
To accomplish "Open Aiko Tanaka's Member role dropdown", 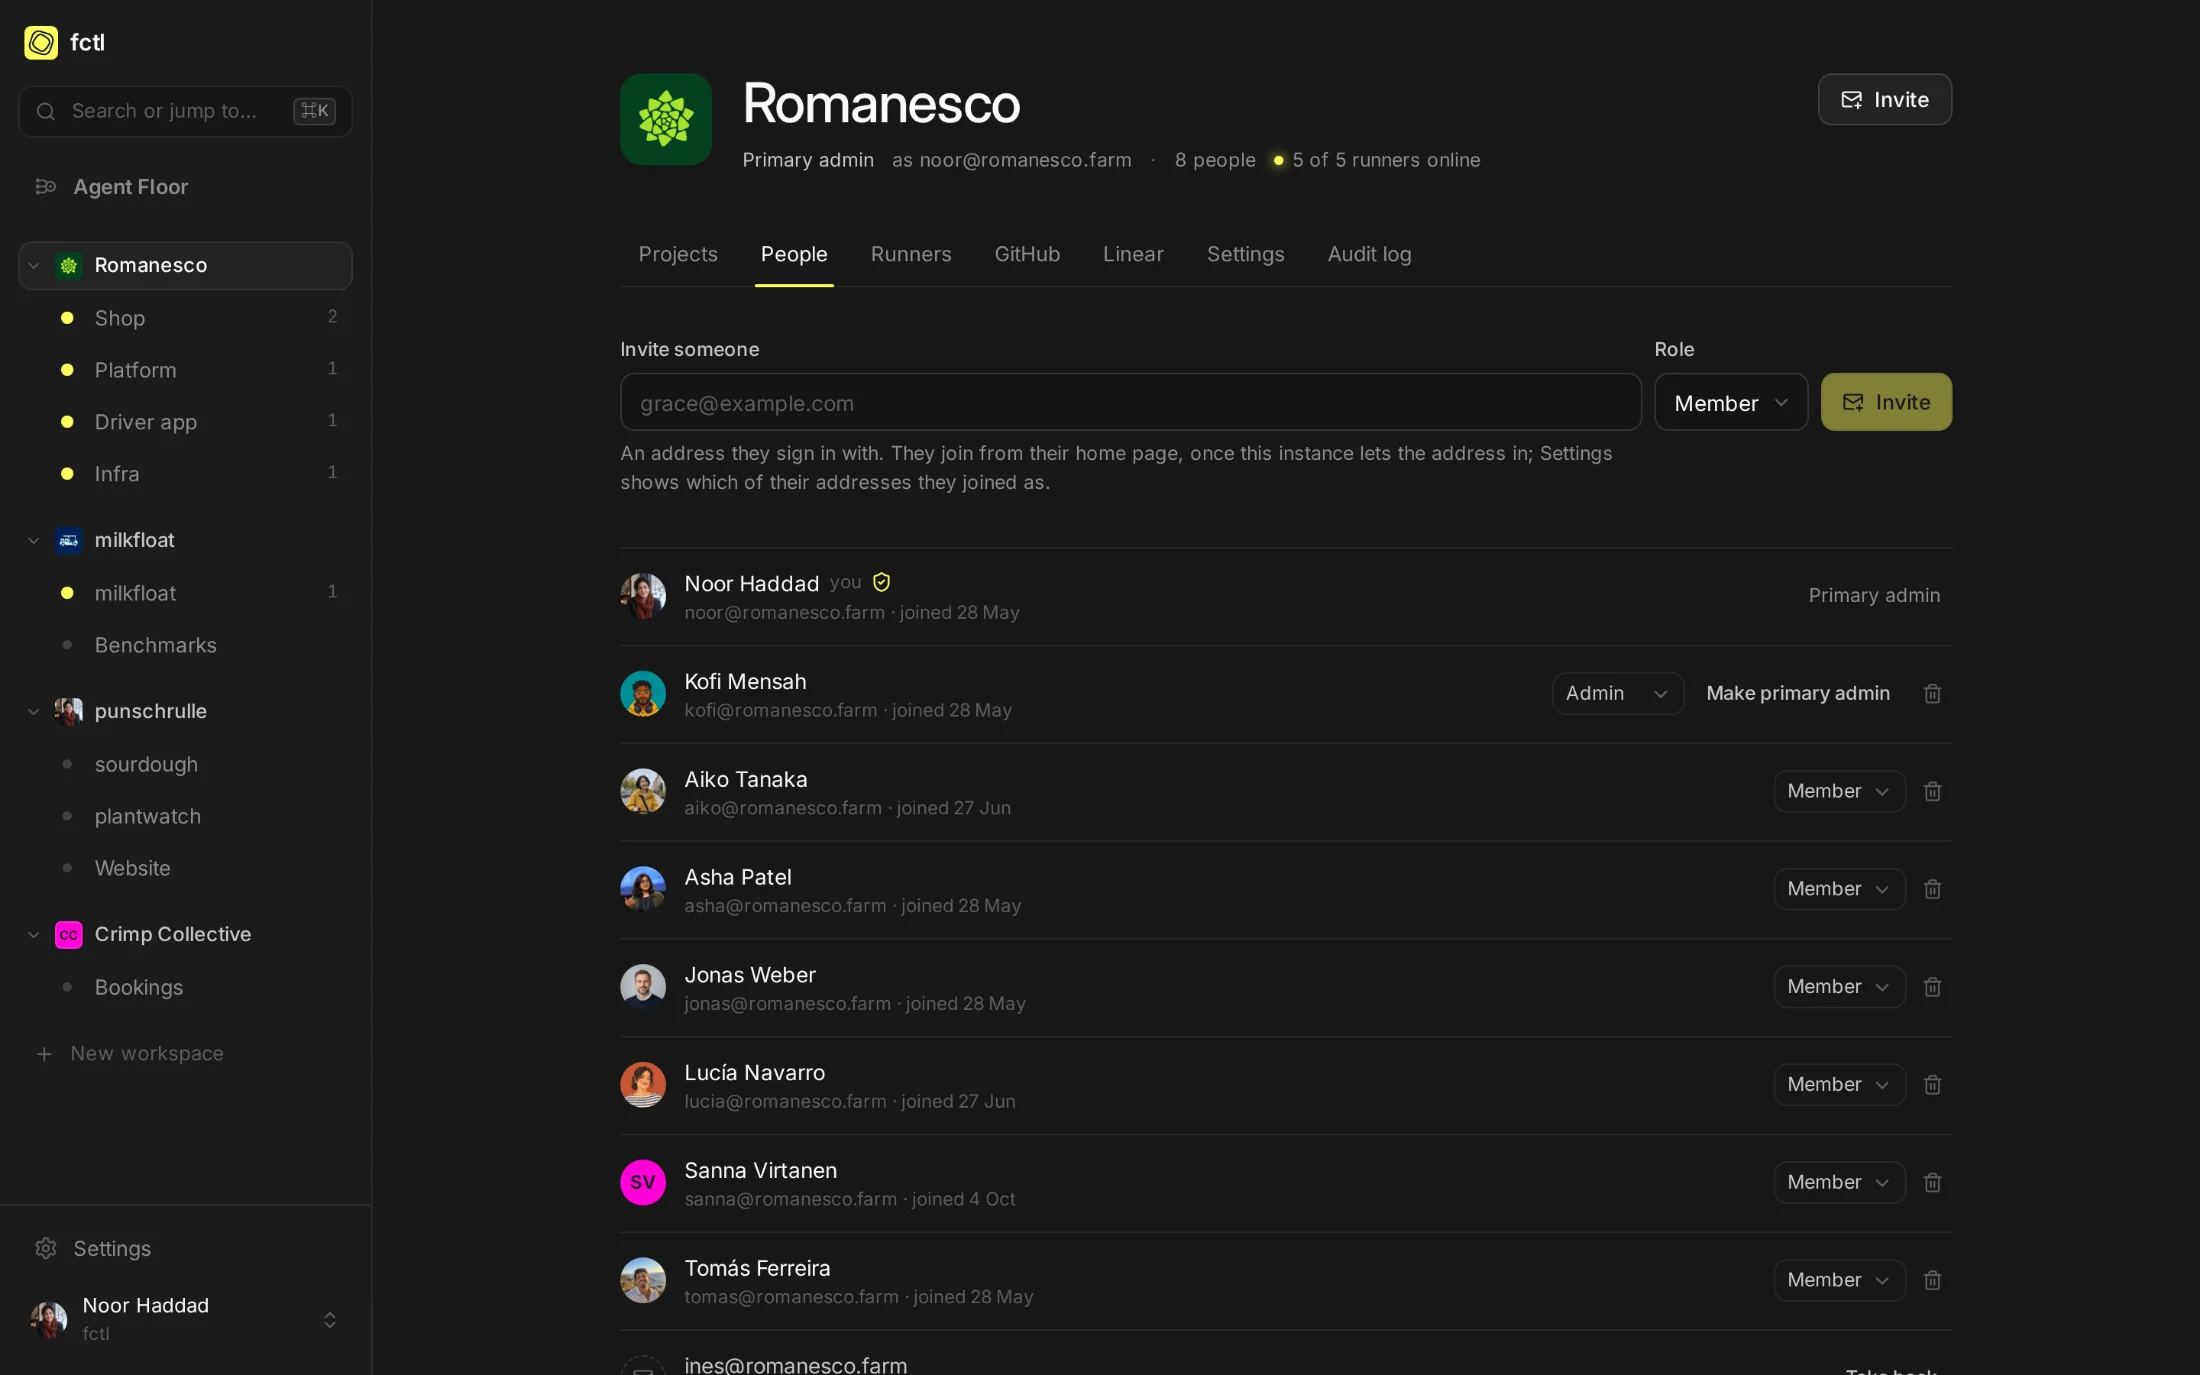I will click(x=1839, y=791).
